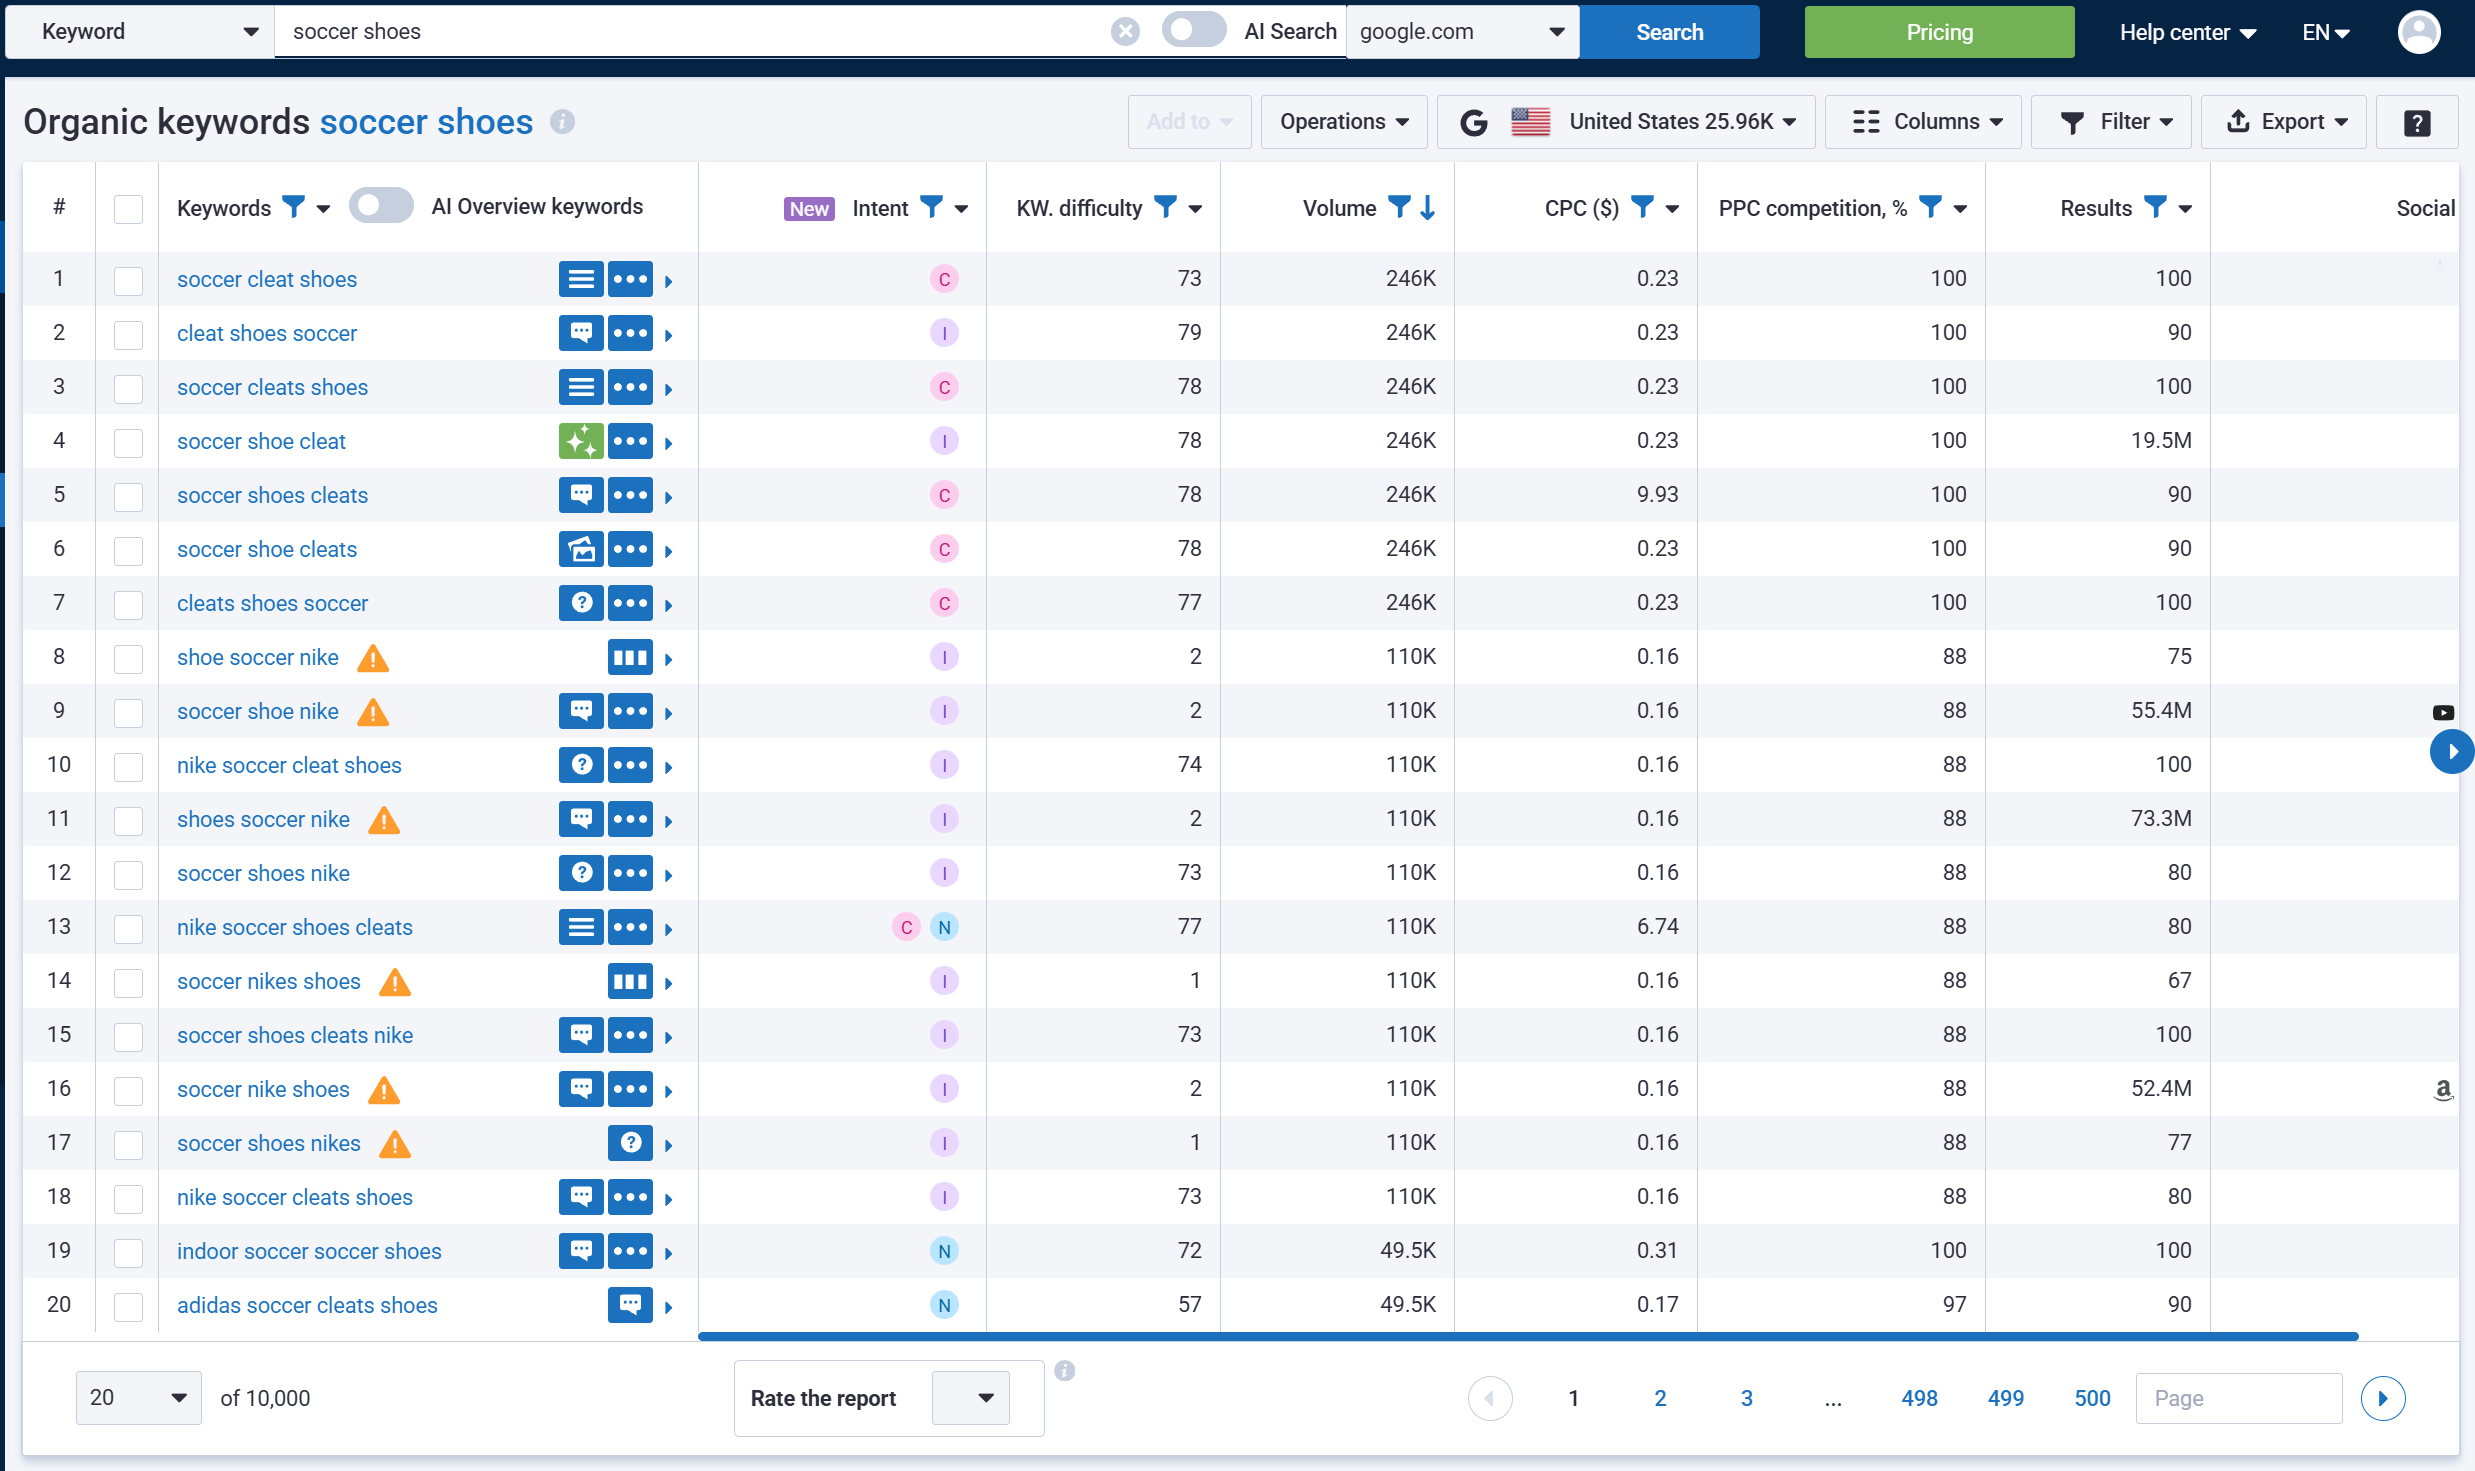The height and width of the screenshot is (1471, 2475).
Task: Enable the AI Search toggle
Action: 1192,31
